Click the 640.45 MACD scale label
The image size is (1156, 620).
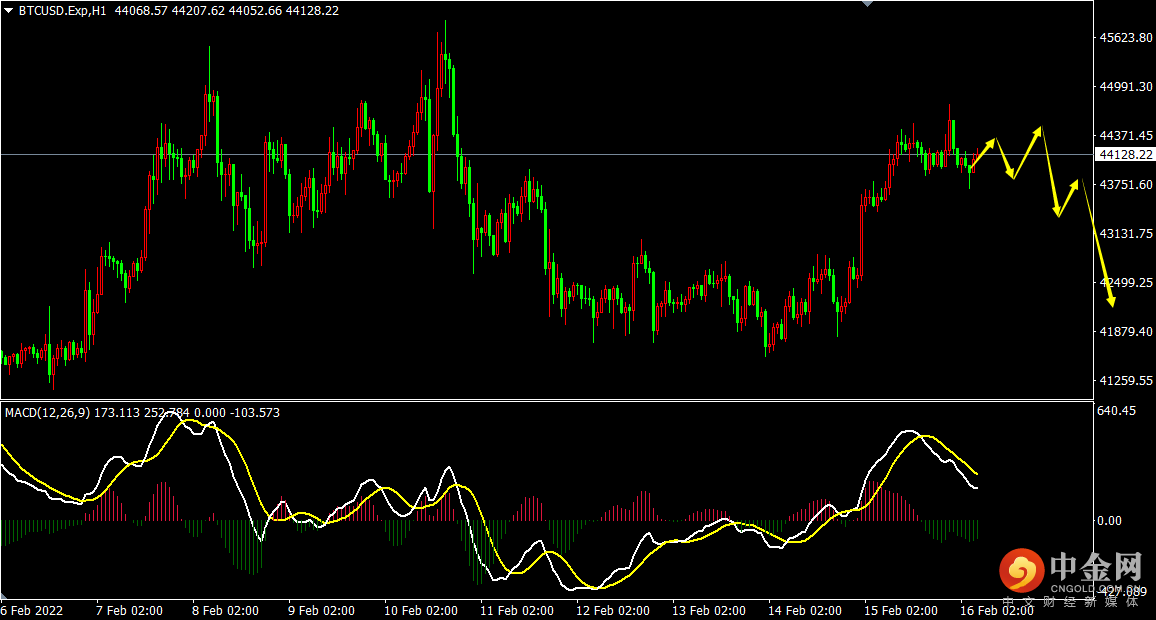click(1116, 411)
